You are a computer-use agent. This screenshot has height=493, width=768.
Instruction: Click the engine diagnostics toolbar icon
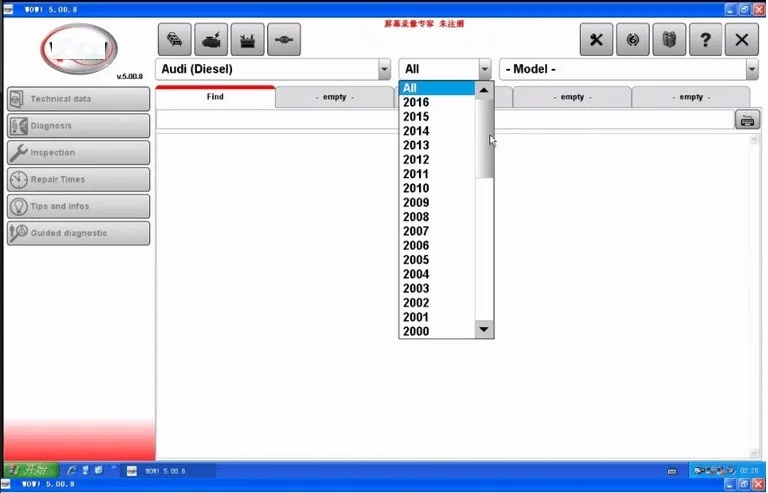[x=211, y=39]
